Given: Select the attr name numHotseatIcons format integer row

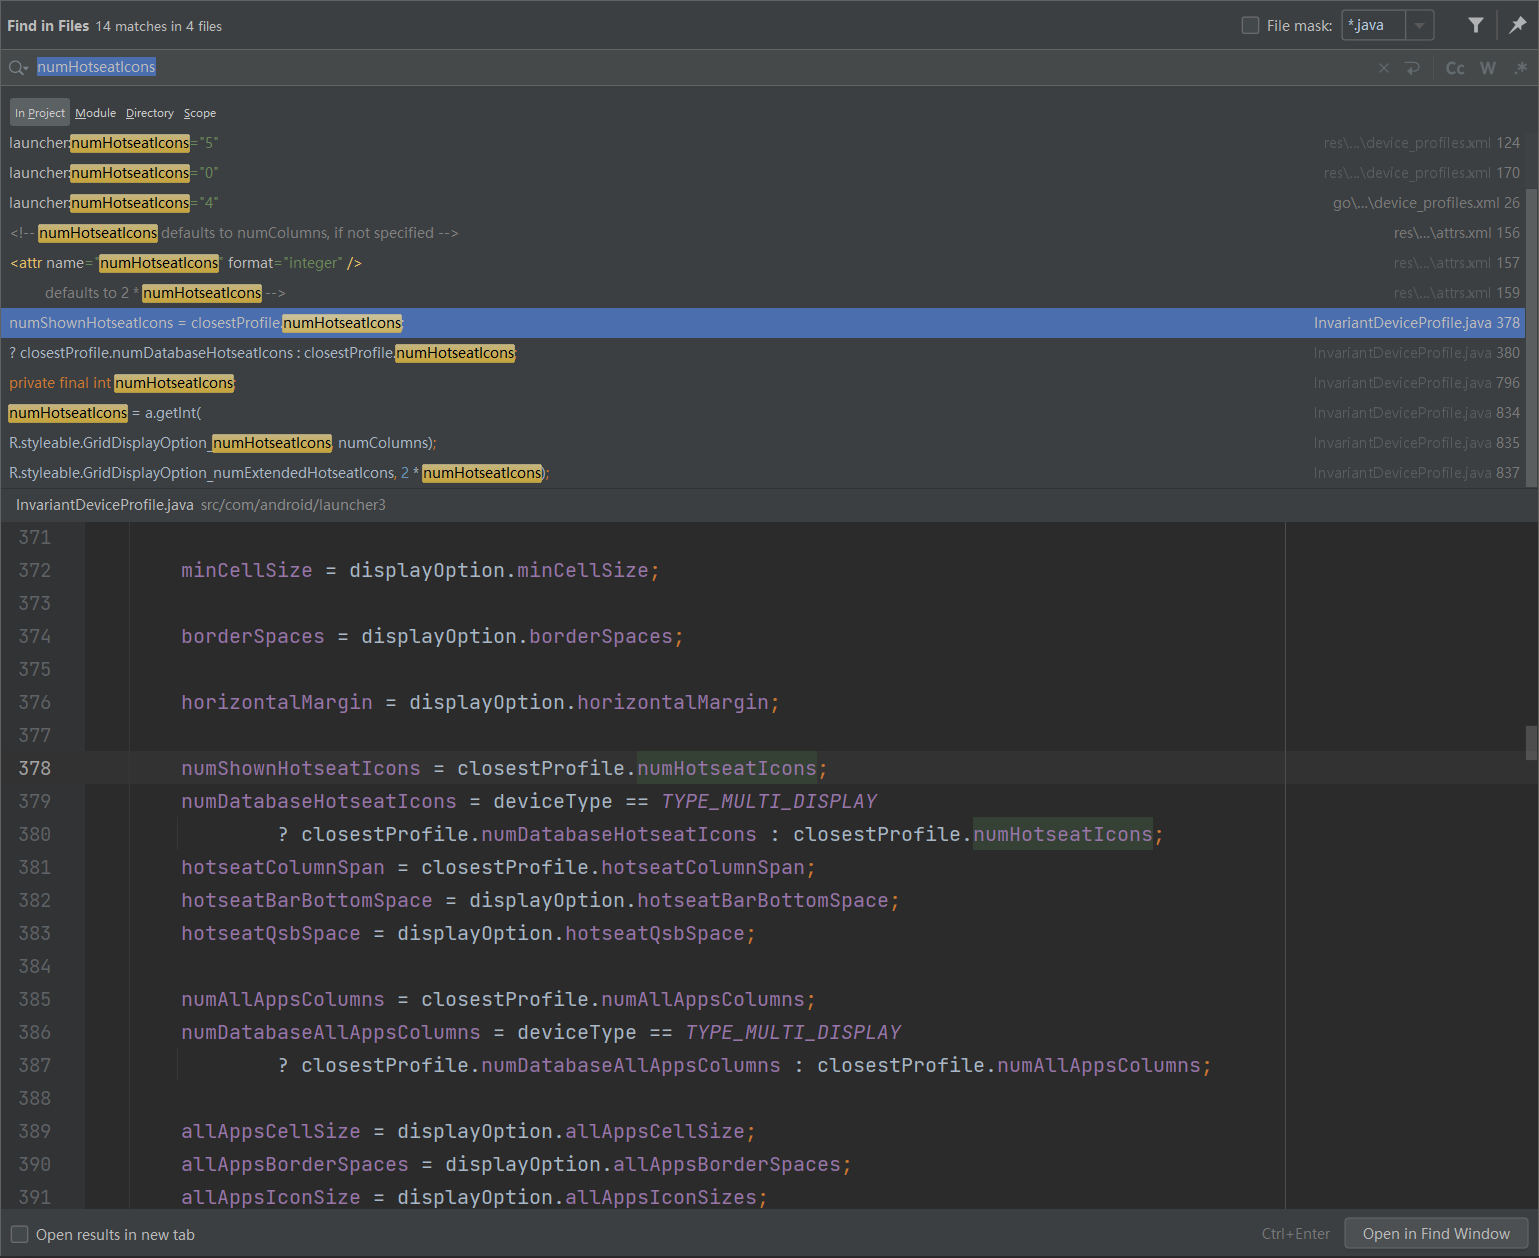Looking at the screenshot, I should pyautogui.click(x=762, y=263).
